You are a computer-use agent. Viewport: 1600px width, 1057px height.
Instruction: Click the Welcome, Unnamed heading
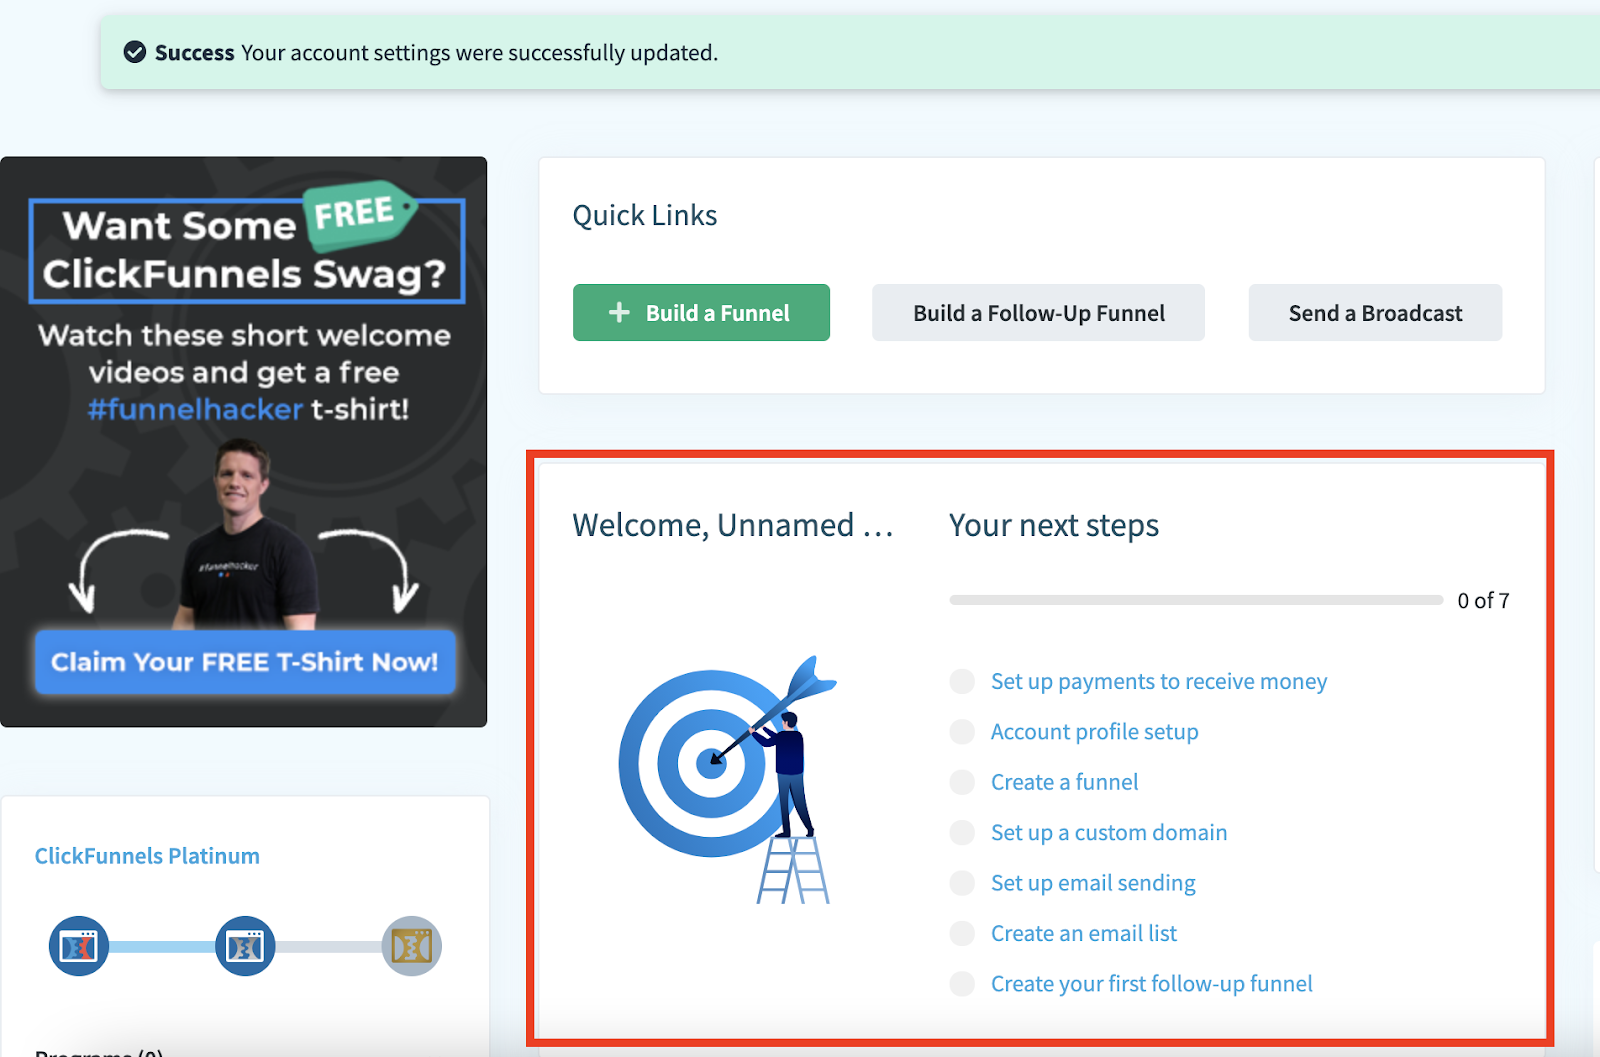[x=733, y=526]
